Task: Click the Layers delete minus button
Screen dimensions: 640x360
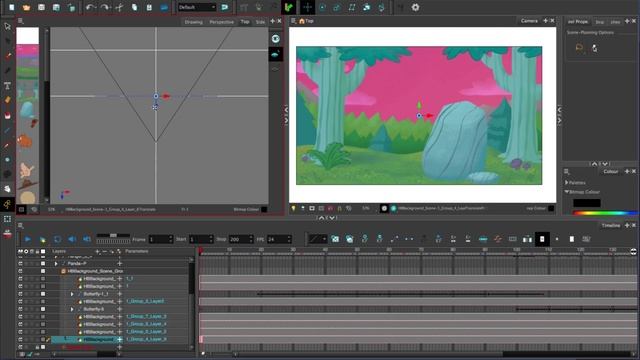Action: pyautogui.click(x=104, y=251)
